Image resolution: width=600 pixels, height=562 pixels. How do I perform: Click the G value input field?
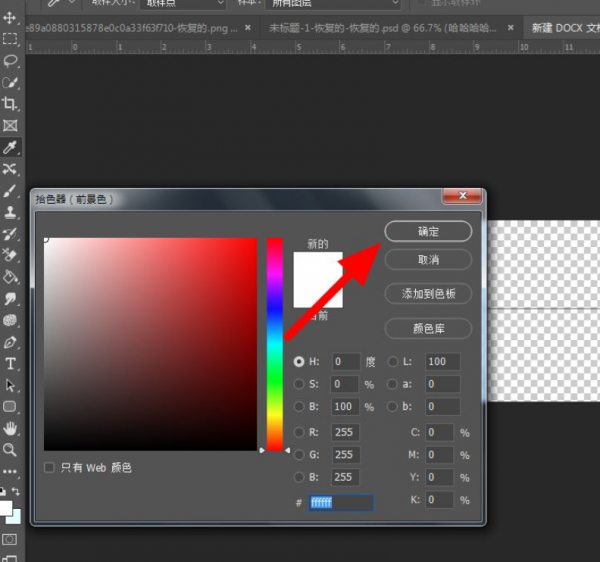tap(346, 455)
